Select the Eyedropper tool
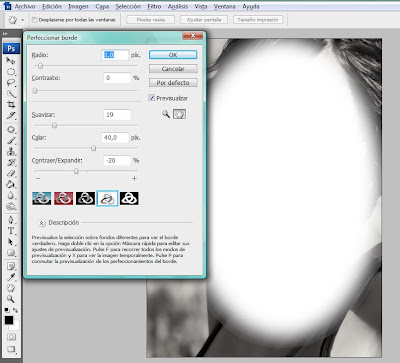 [11, 277]
